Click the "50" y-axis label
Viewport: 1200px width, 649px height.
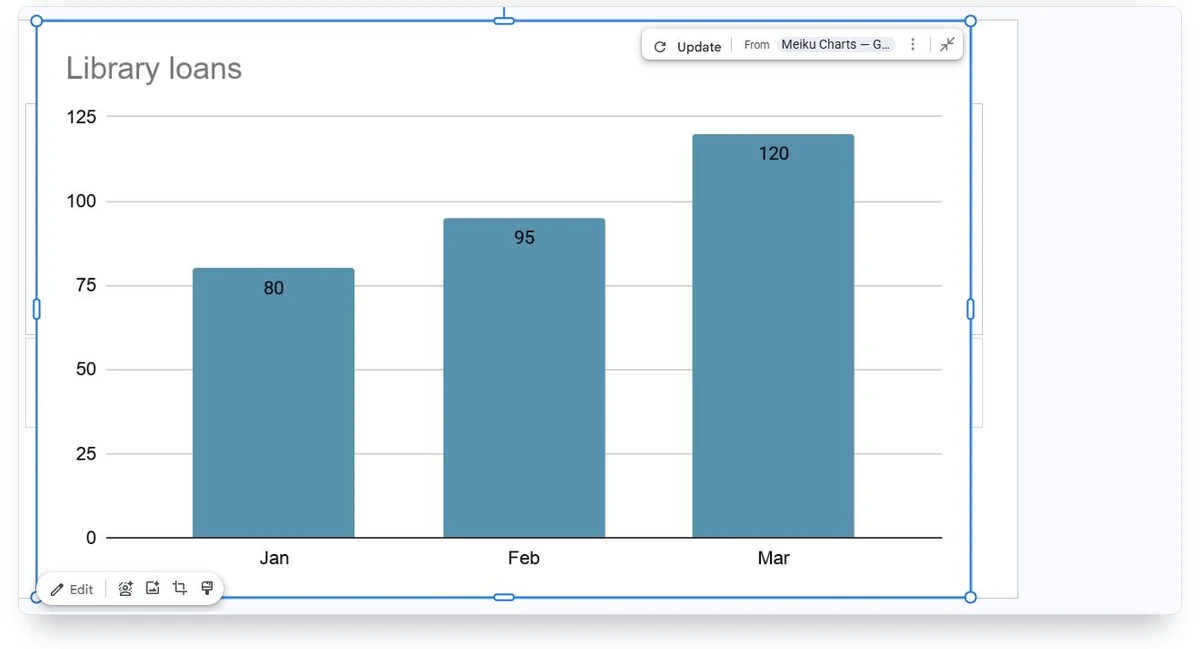point(86,369)
